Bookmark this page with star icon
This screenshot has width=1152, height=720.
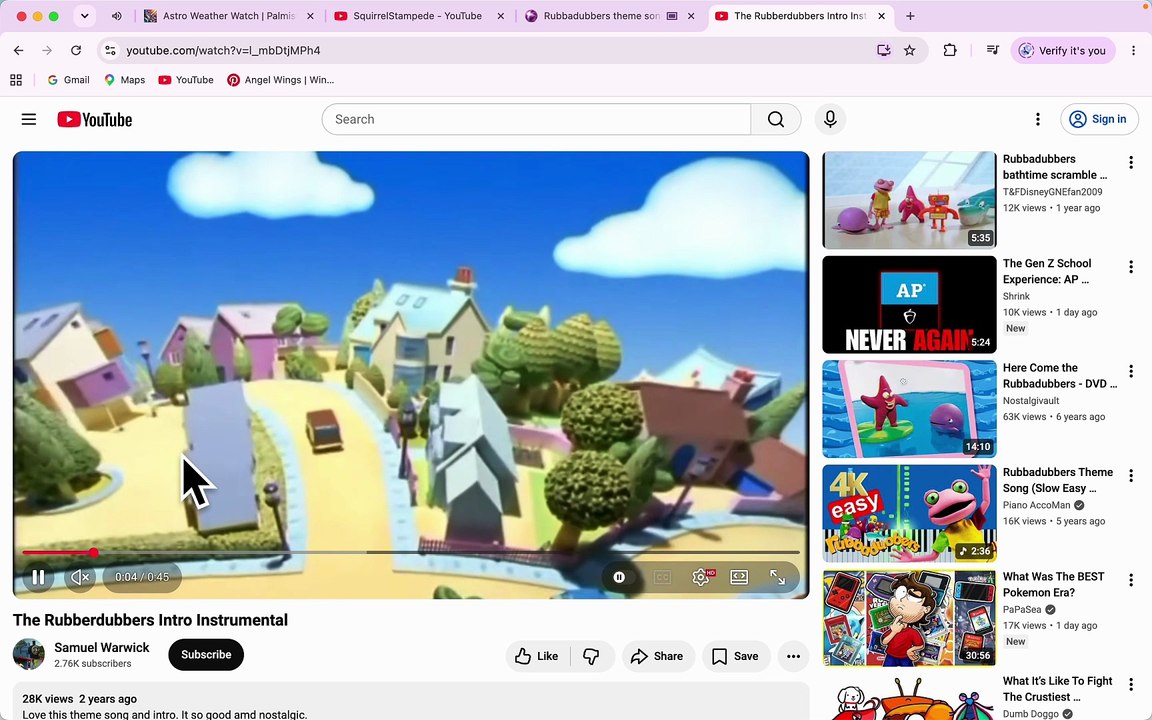[910, 50]
